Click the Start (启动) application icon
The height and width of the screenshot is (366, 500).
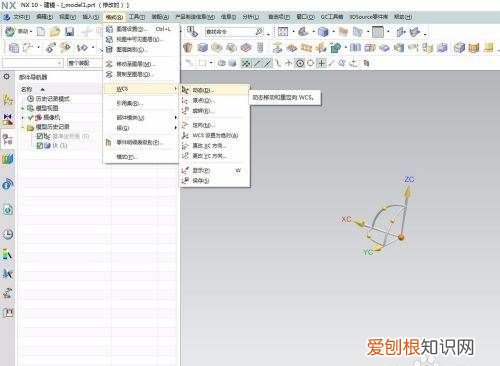(10, 32)
